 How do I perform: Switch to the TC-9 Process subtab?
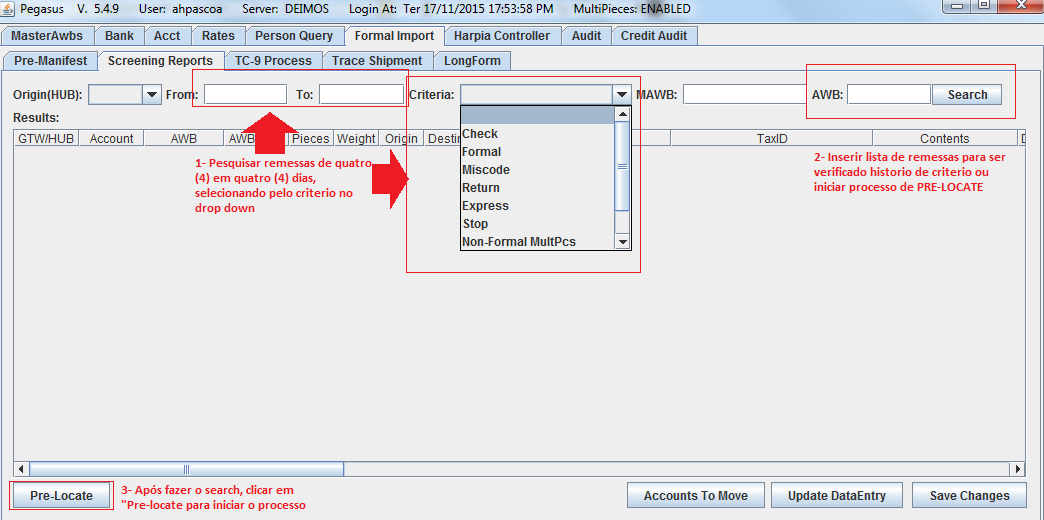(x=273, y=61)
